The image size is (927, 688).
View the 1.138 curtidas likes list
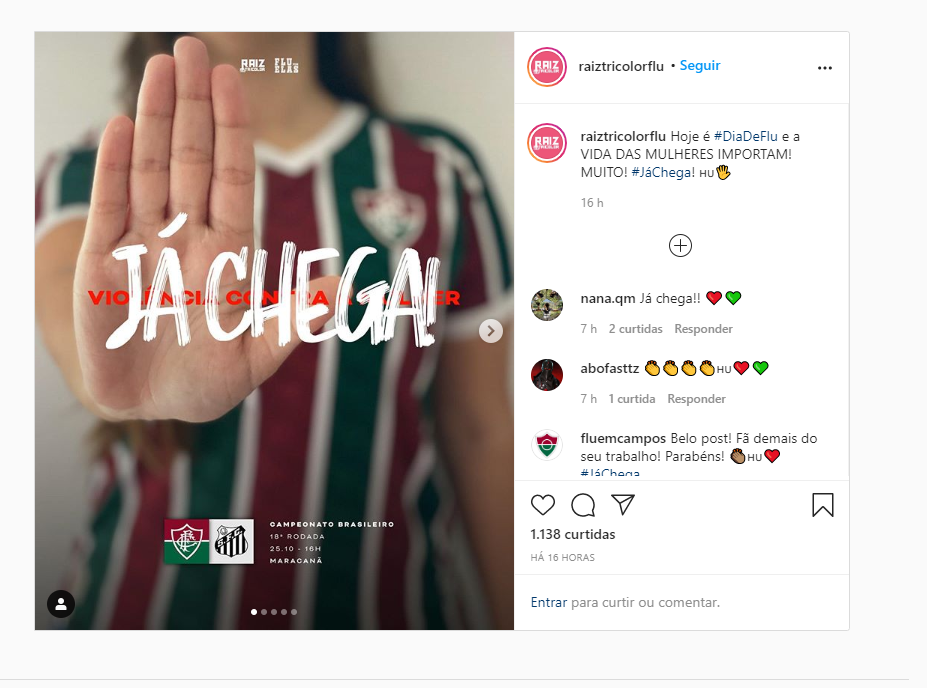coord(573,534)
